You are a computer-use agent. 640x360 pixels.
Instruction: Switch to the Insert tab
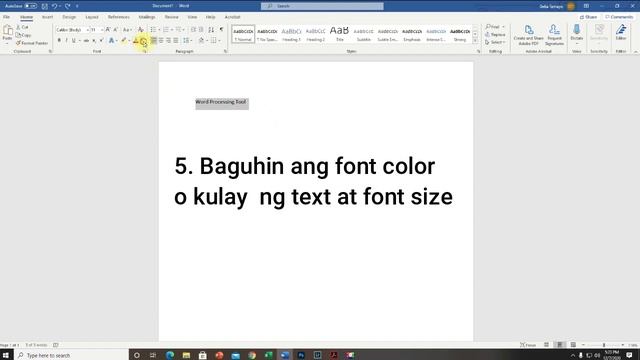click(47, 17)
